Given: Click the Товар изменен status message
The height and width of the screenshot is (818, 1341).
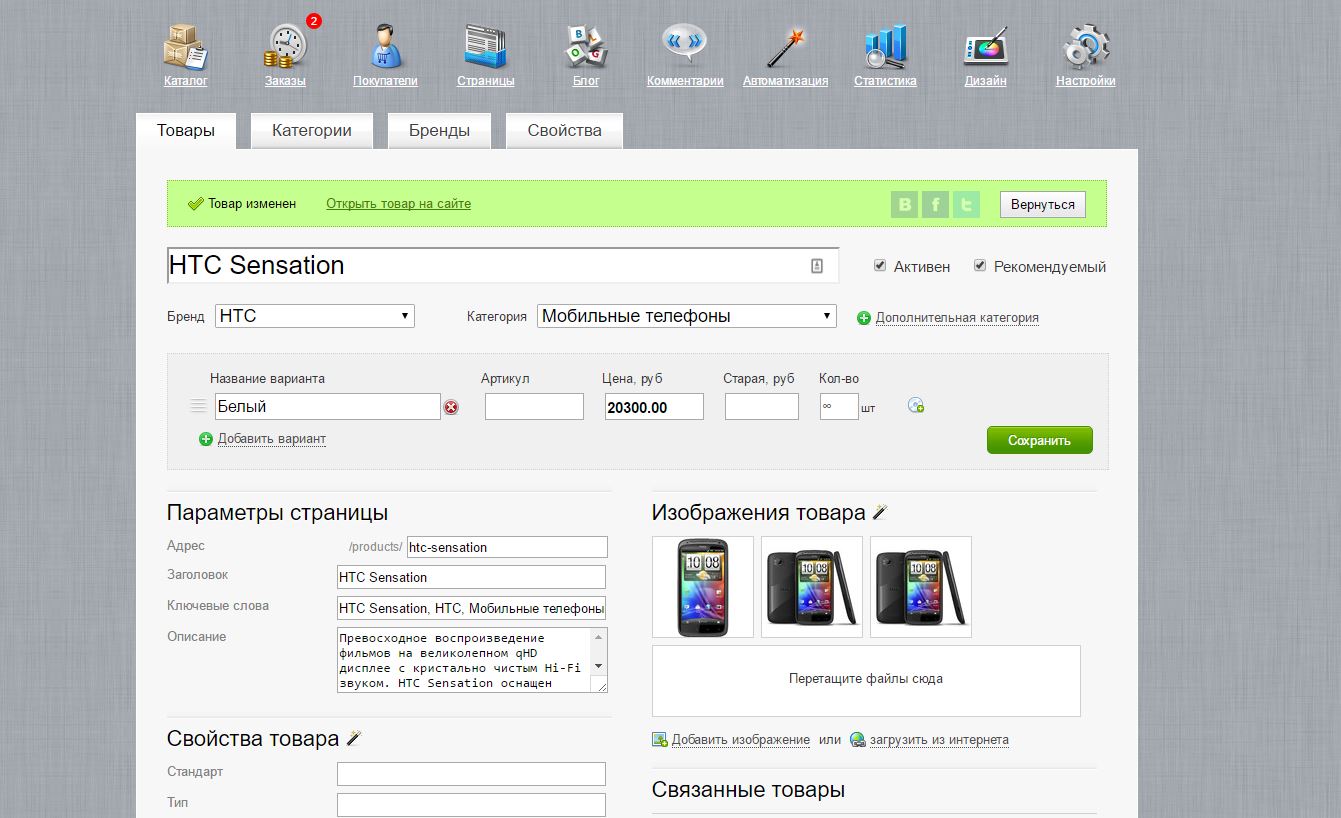Looking at the screenshot, I should (x=252, y=204).
